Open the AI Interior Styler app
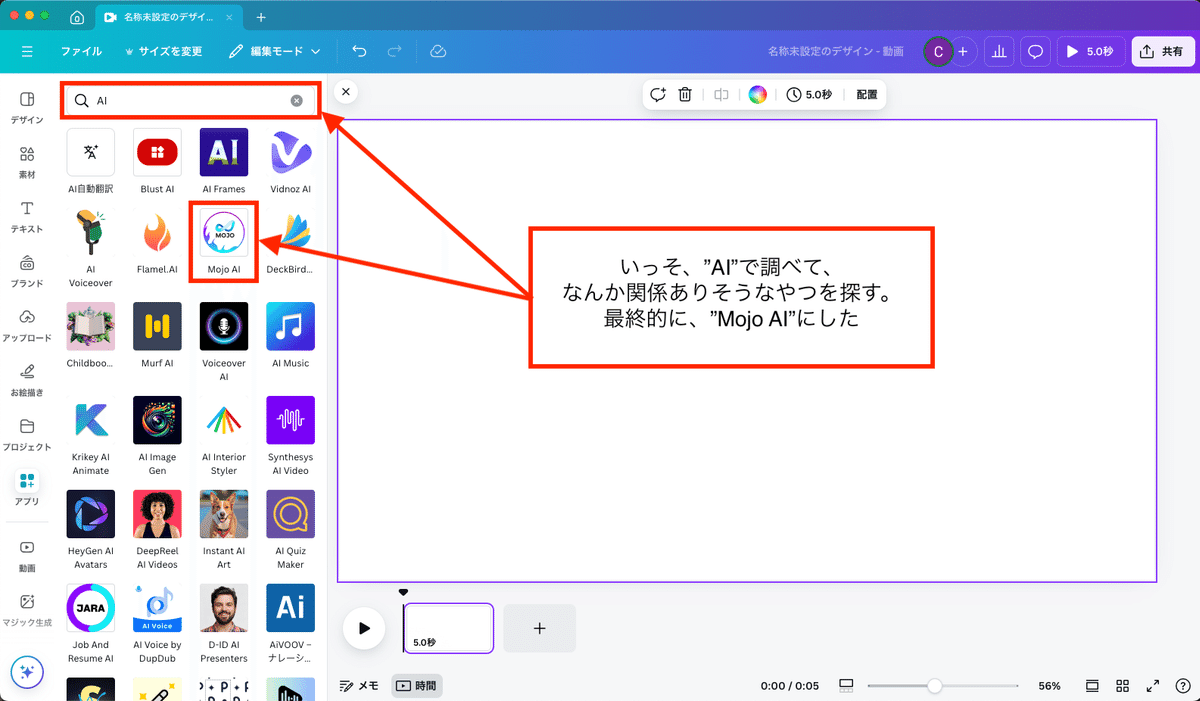1200x701 pixels. [x=224, y=420]
